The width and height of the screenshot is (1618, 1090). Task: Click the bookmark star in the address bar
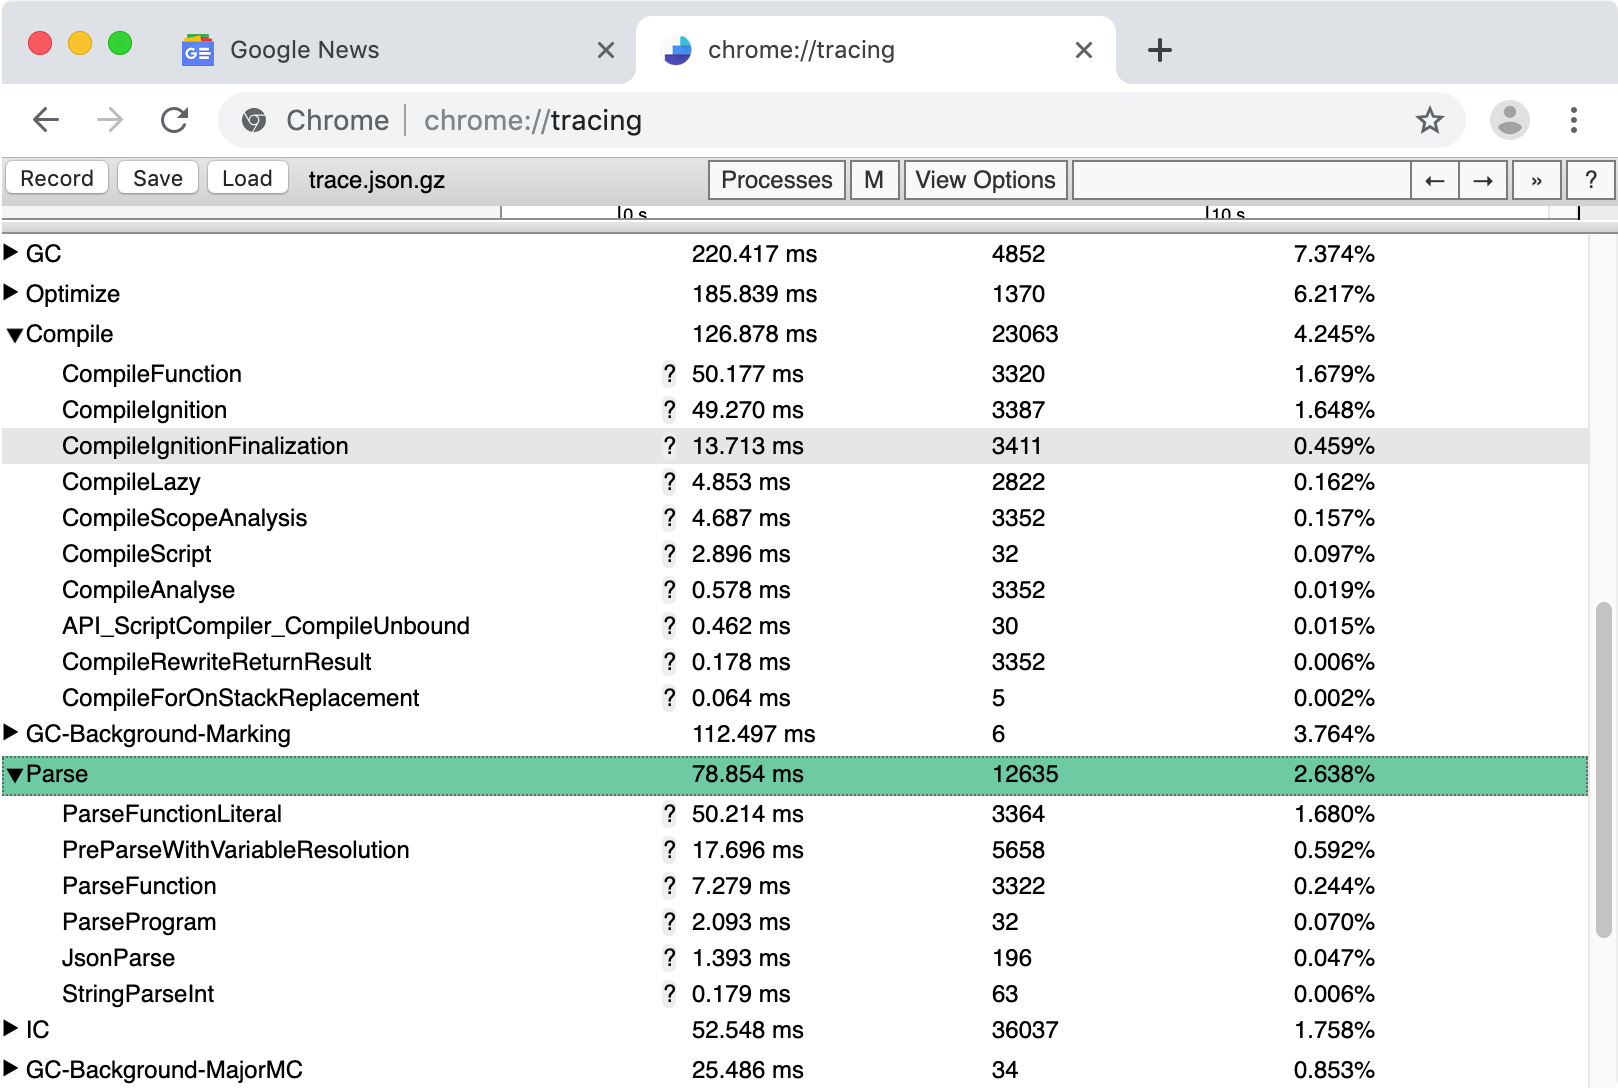click(x=1430, y=120)
